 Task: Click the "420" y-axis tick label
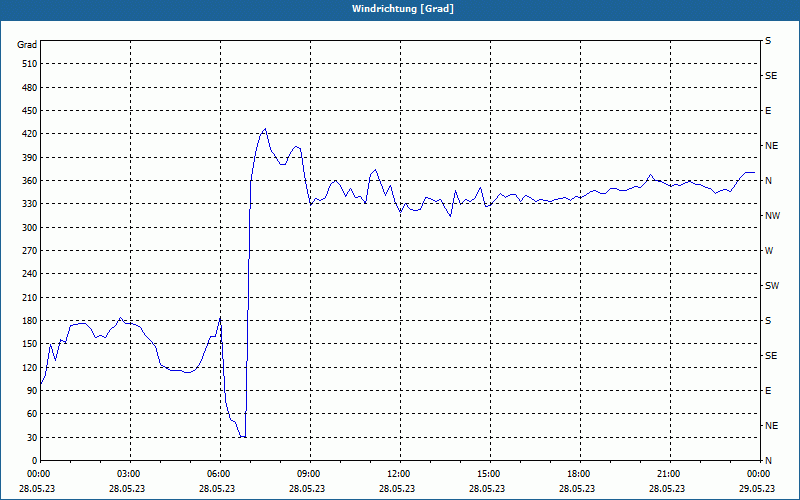click(x=30, y=134)
